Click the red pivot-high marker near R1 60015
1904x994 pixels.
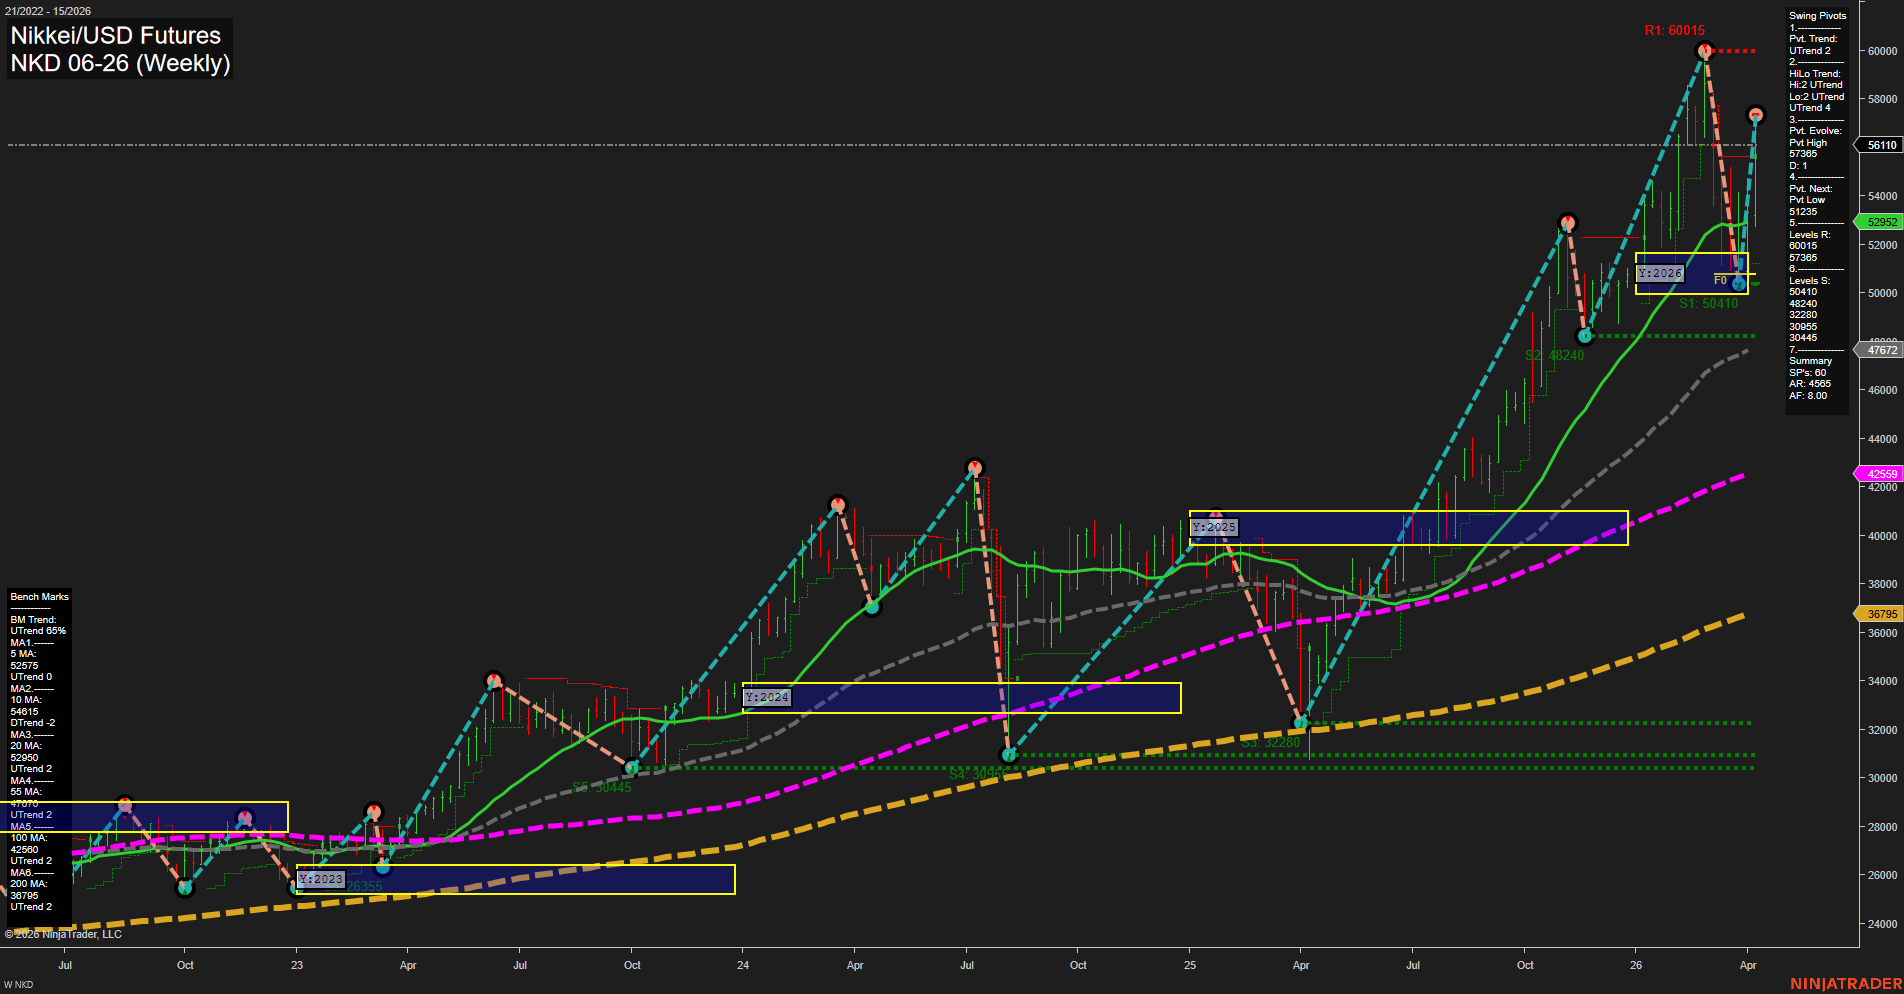pyautogui.click(x=1704, y=51)
